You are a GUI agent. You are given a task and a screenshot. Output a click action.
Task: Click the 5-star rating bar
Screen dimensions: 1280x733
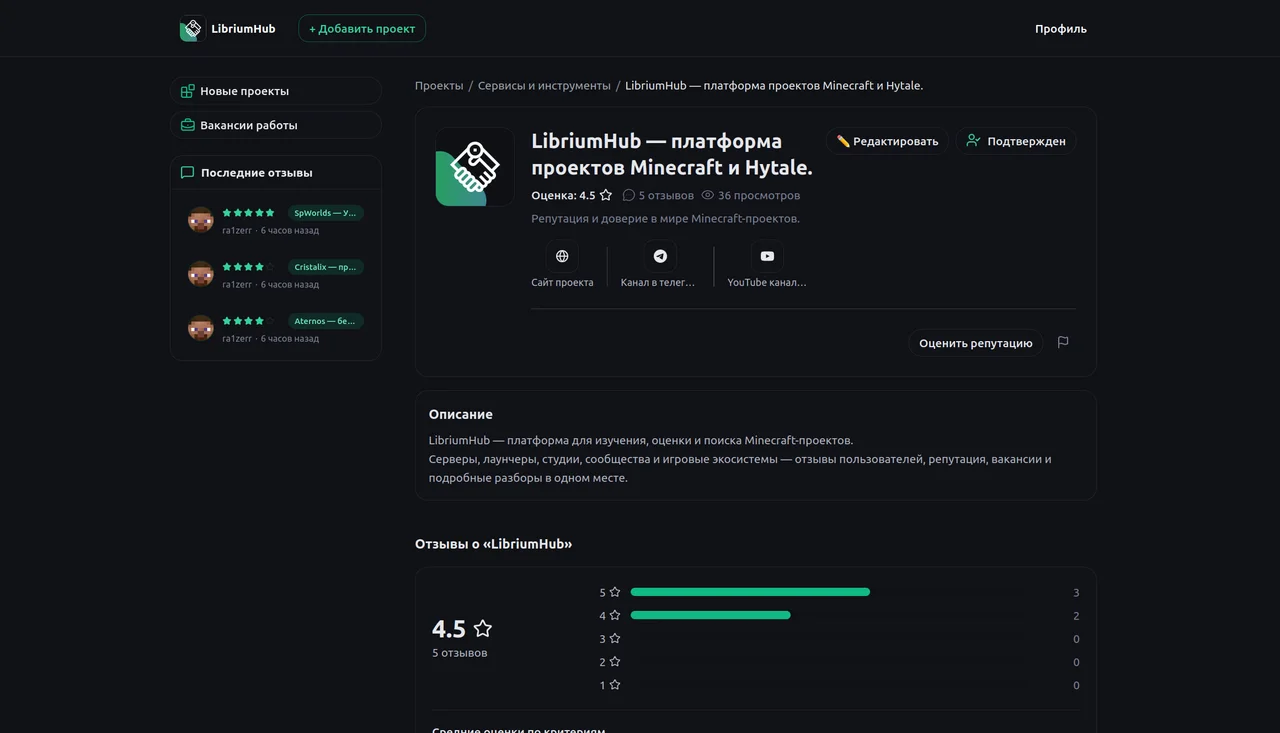pos(827,592)
